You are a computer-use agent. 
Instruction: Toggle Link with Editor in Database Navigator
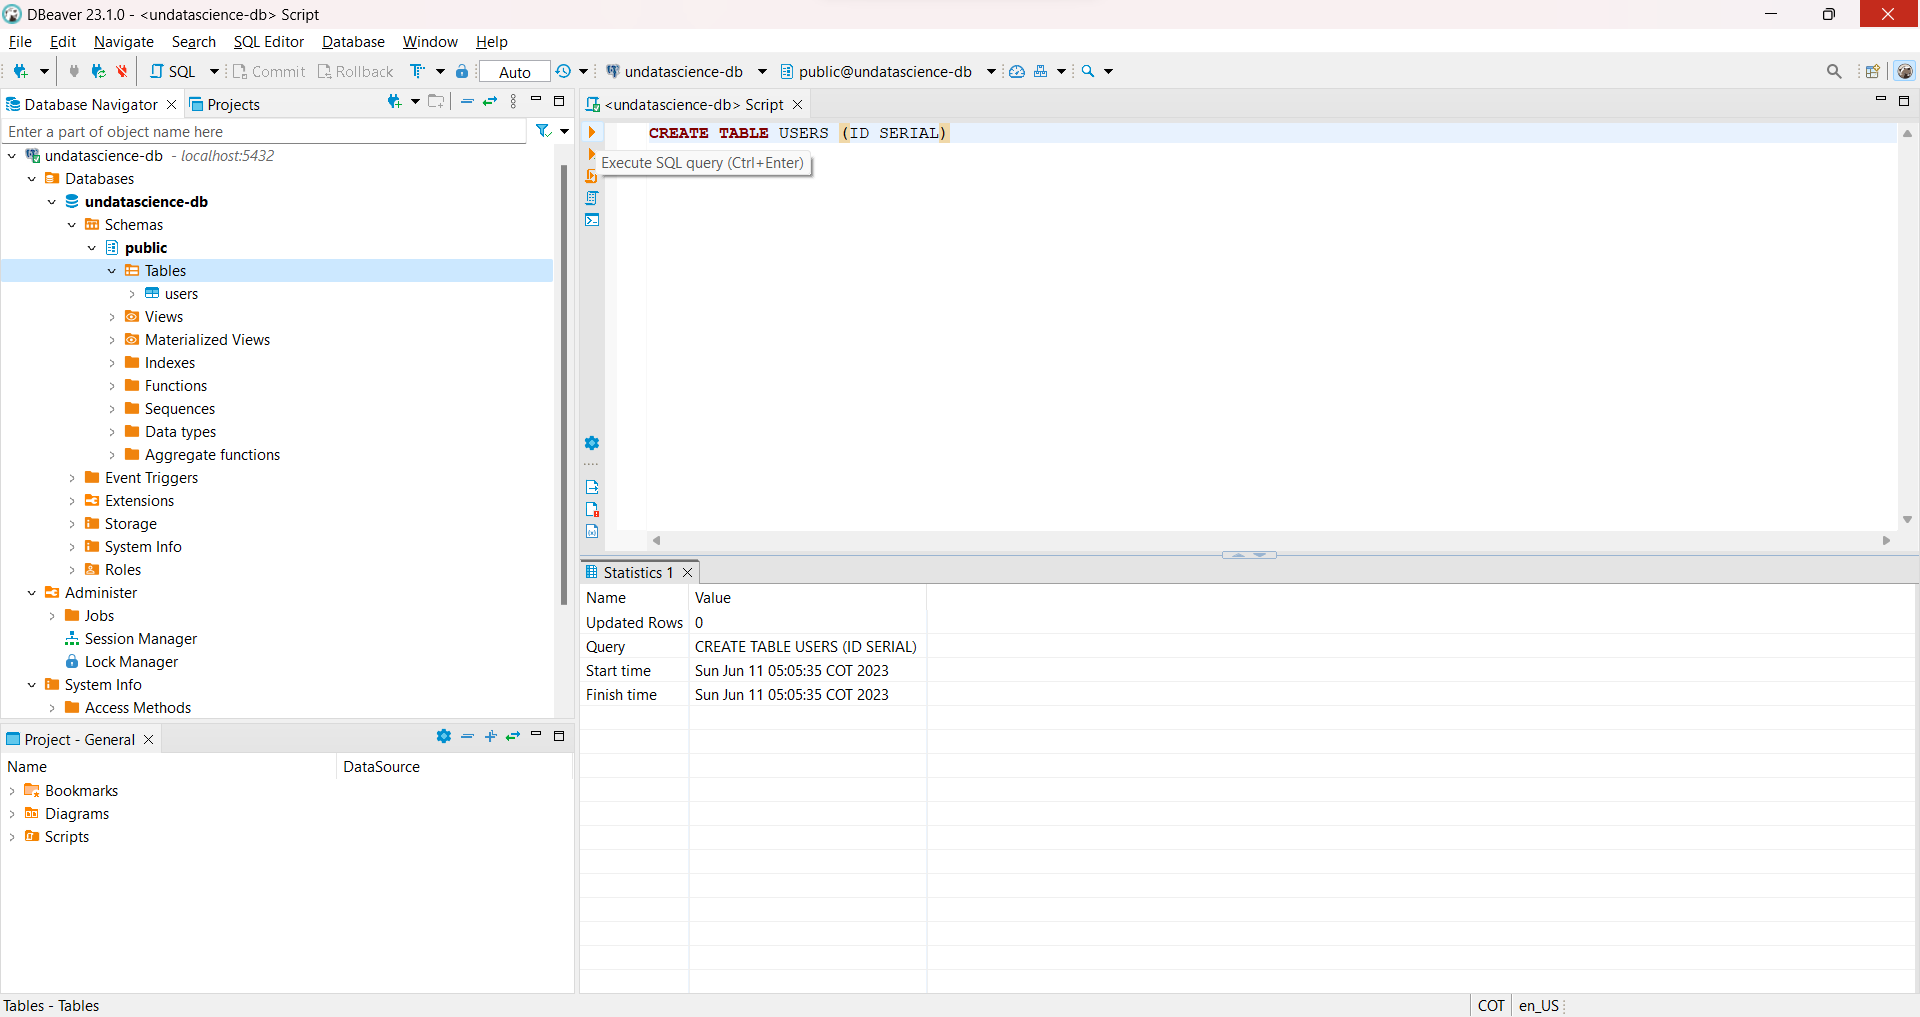click(490, 101)
